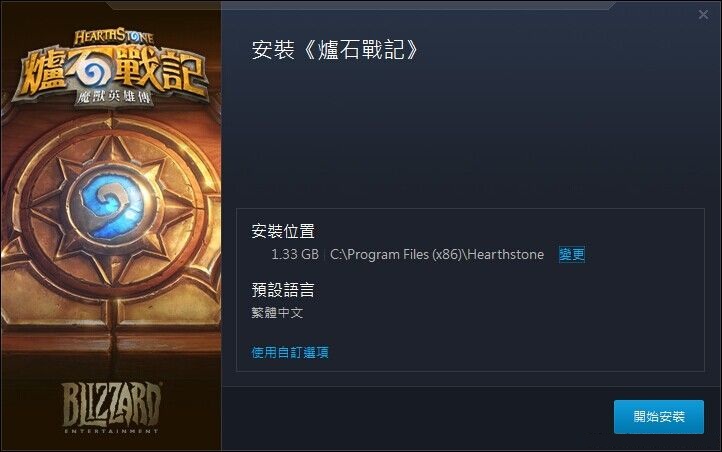
Task: Start installing with the 開始安裝 button
Action: [x=658, y=417]
